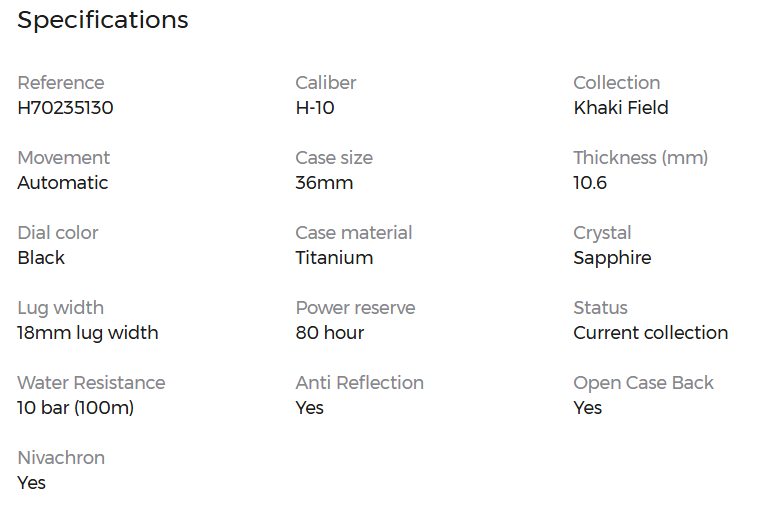The height and width of the screenshot is (513, 760).
Task: Click the Sapphire crystal value
Action: coord(612,258)
